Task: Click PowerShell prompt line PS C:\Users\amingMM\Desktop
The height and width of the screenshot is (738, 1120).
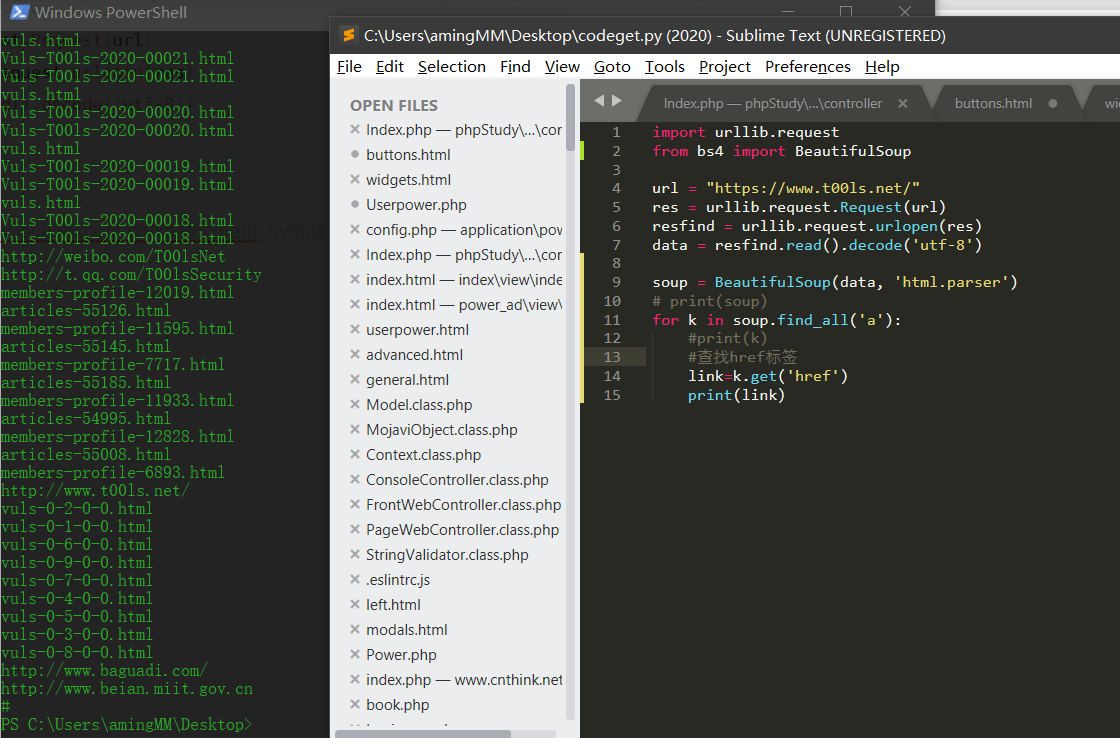Action: coord(126,724)
